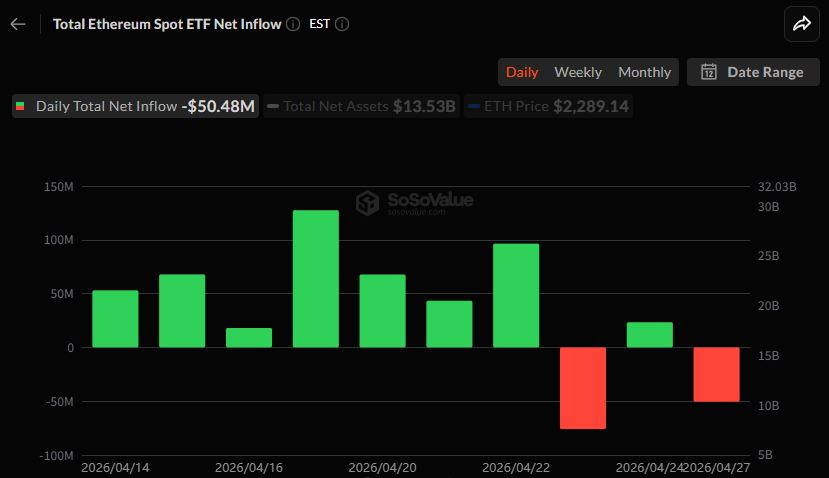Switch to the Weekly view tab
The height and width of the screenshot is (478, 829).
(x=578, y=72)
